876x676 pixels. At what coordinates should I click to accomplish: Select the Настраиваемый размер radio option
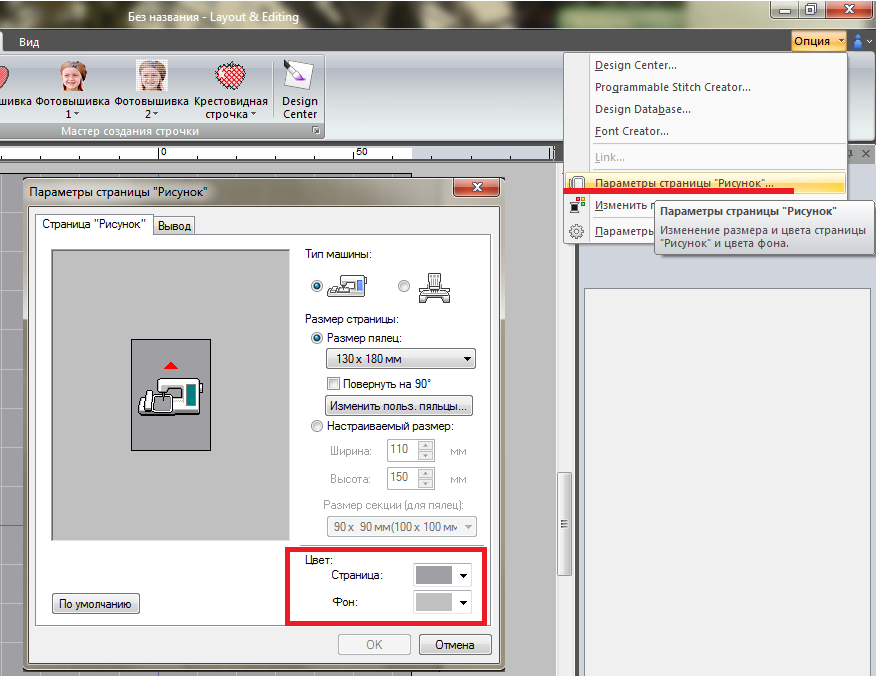[317, 426]
